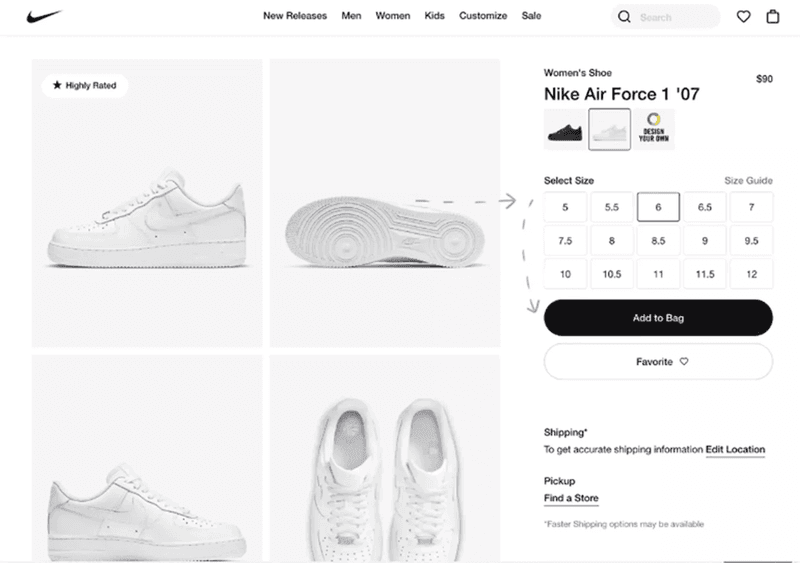Image resolution: width=800 pixels, height=563 pixels.
Task: Open the top-down pair of shoes image
Action: (x=385, y=458)
